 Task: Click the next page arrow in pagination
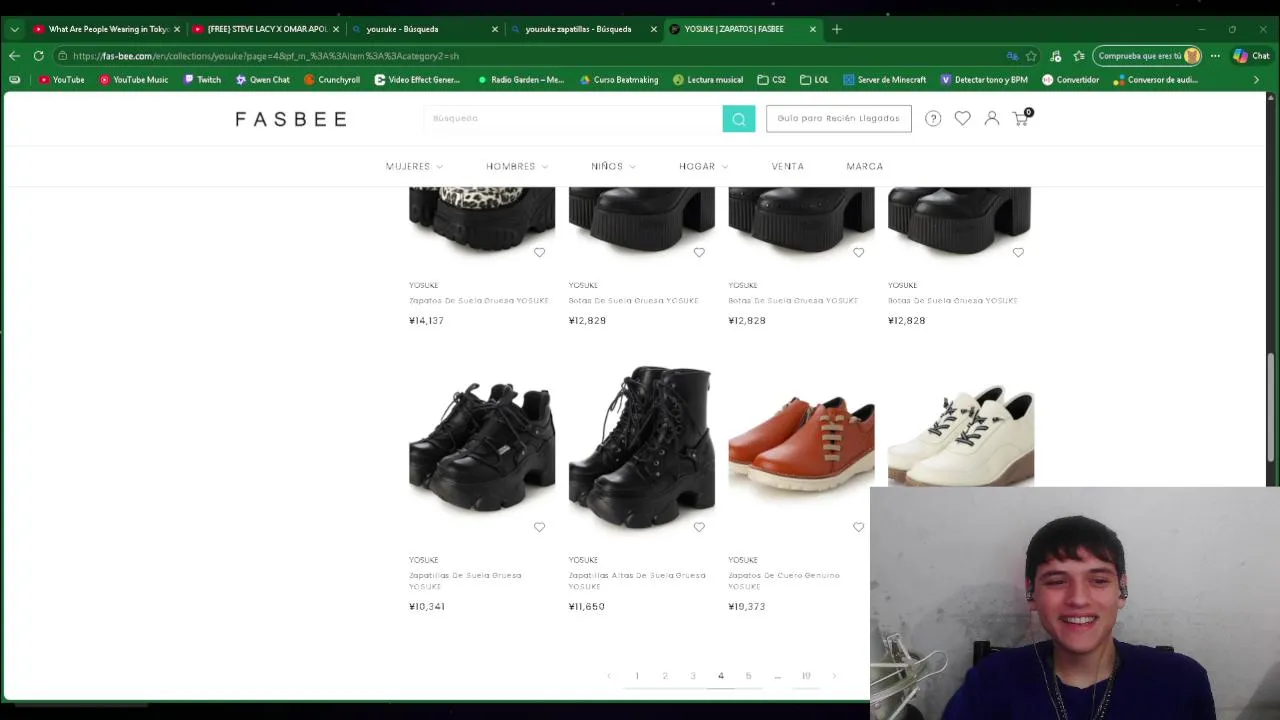coord(834,676)
